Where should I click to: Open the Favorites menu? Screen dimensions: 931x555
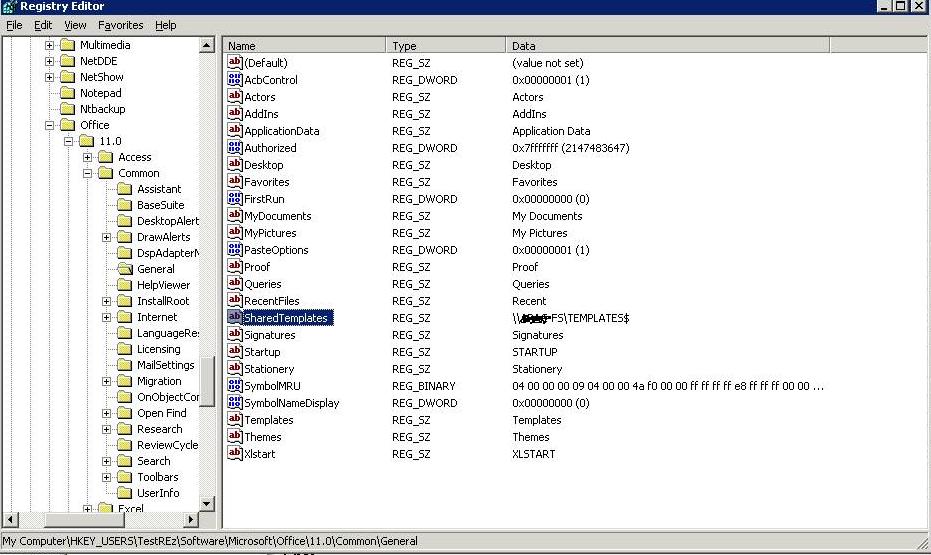click(120, 25)
